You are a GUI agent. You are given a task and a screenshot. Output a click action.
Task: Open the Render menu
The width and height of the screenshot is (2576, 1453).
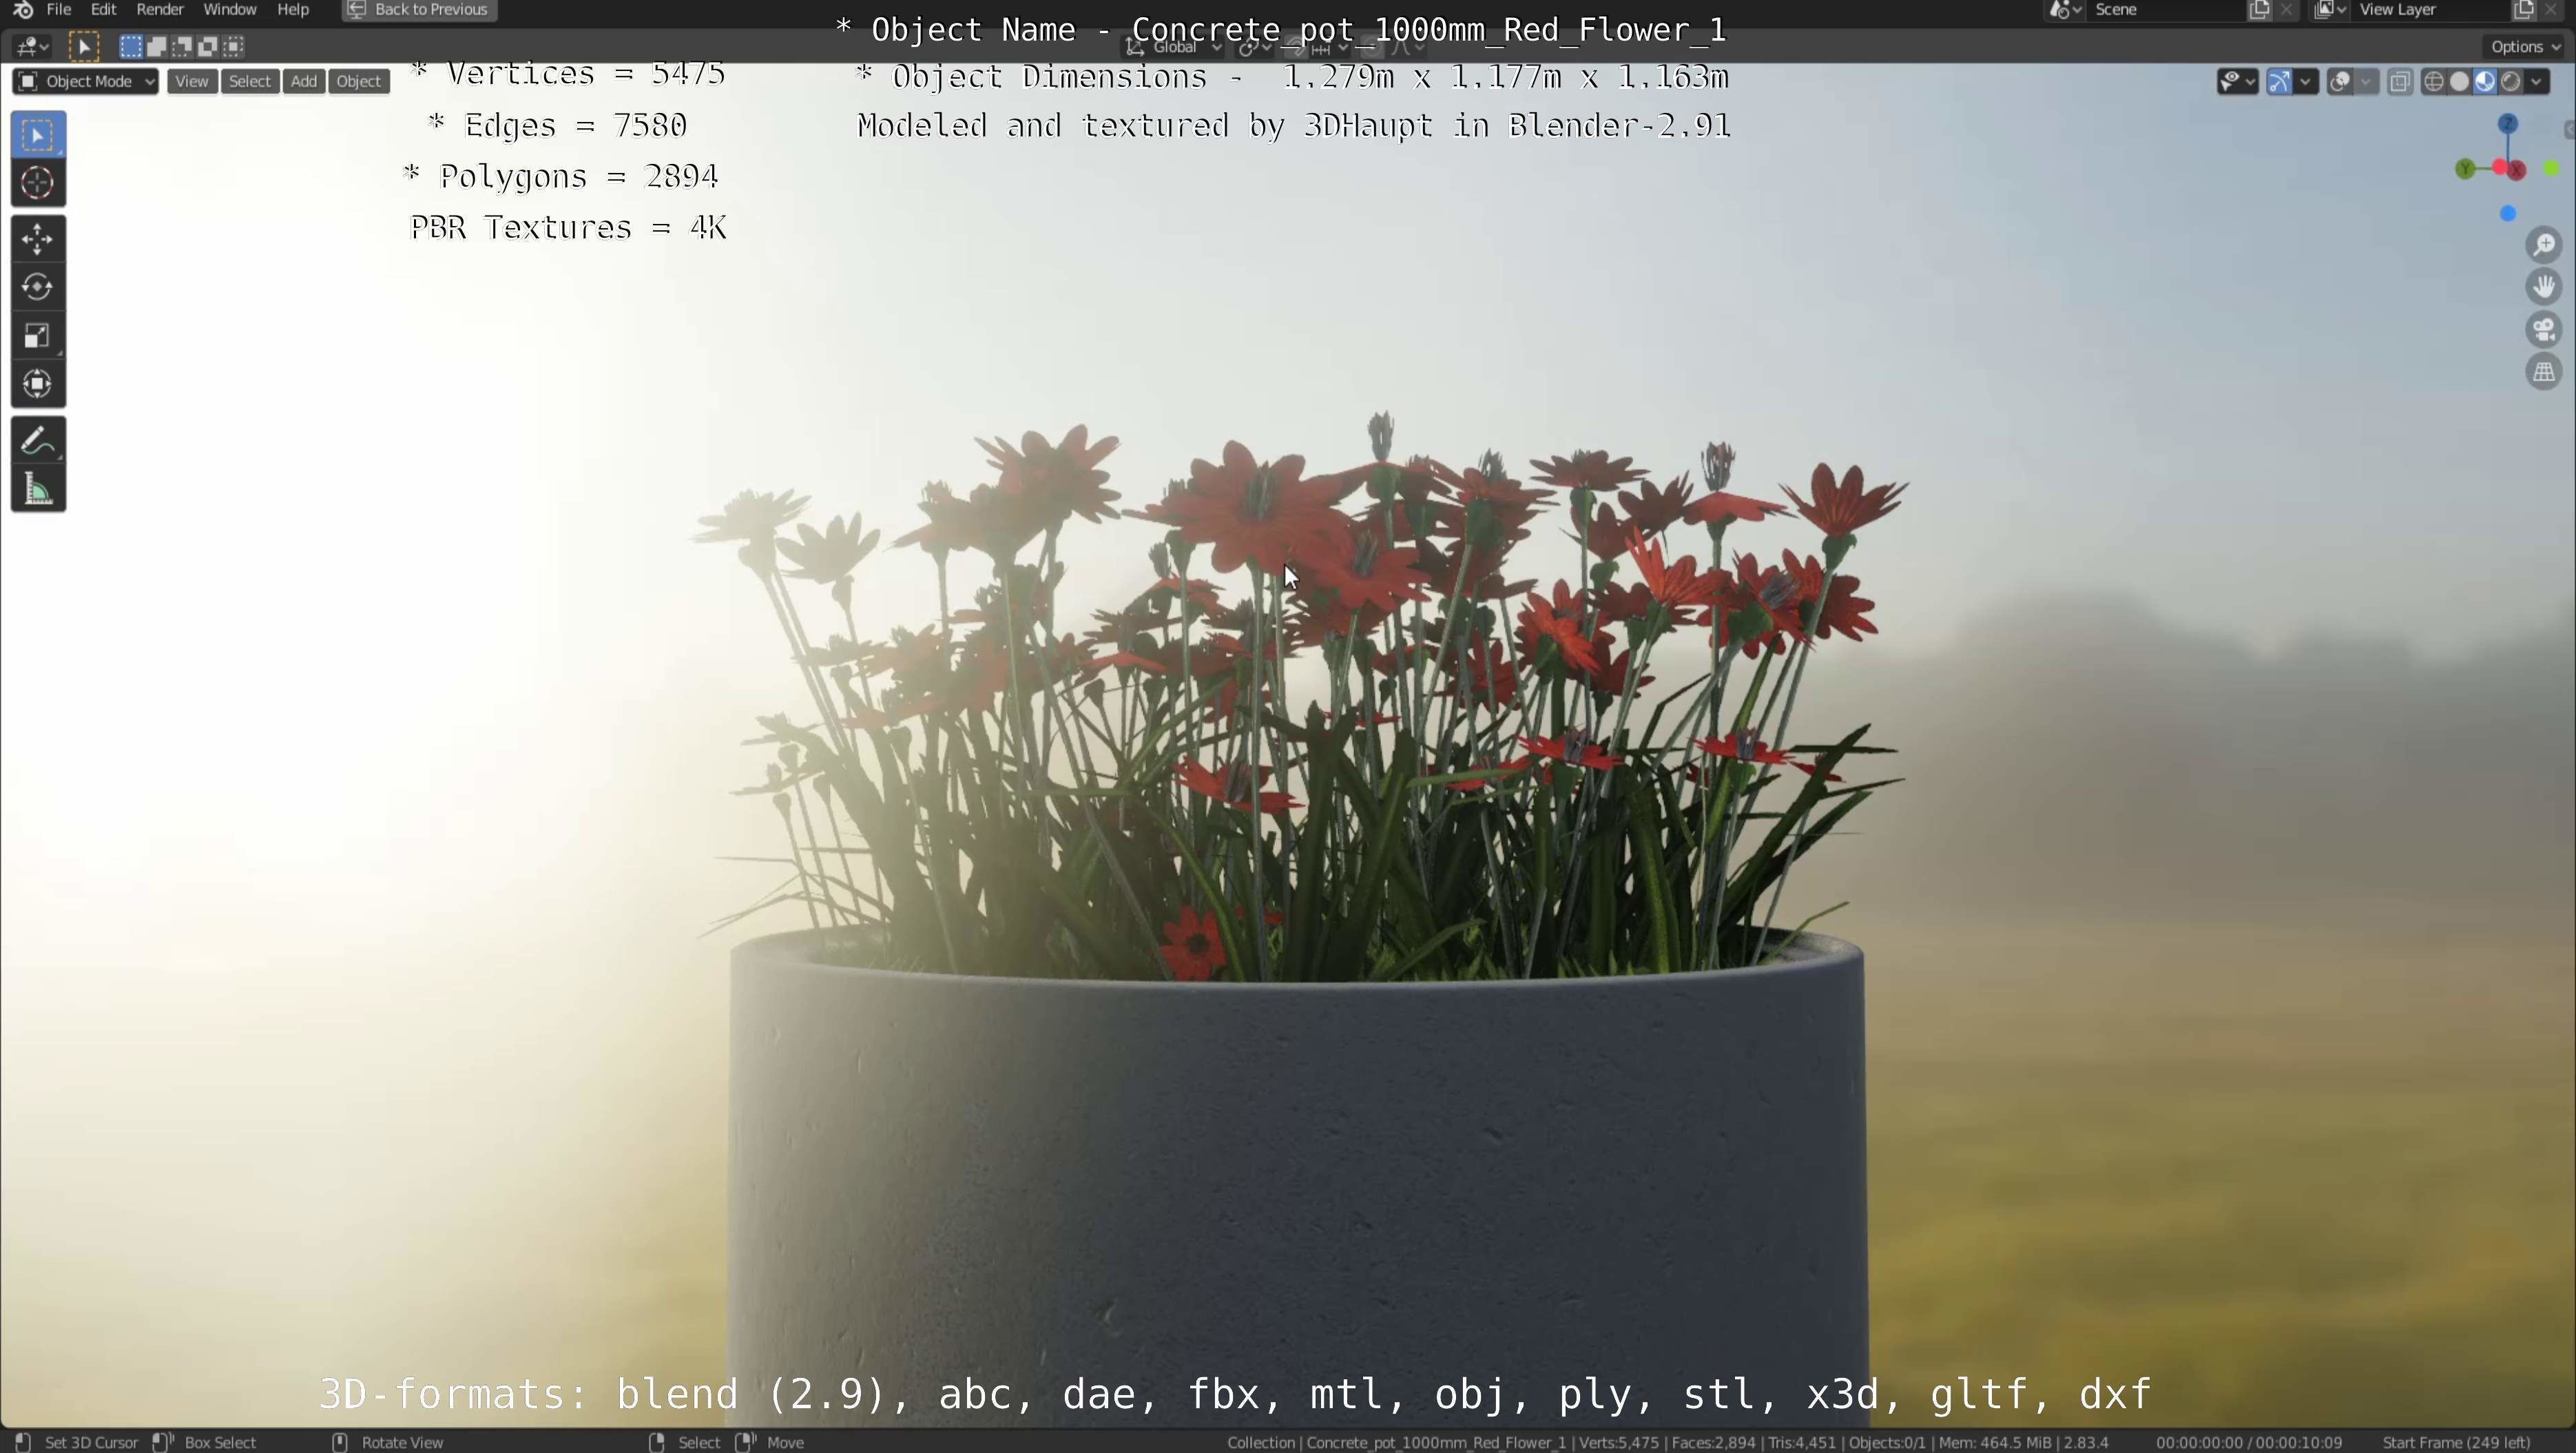click(160, 10)
